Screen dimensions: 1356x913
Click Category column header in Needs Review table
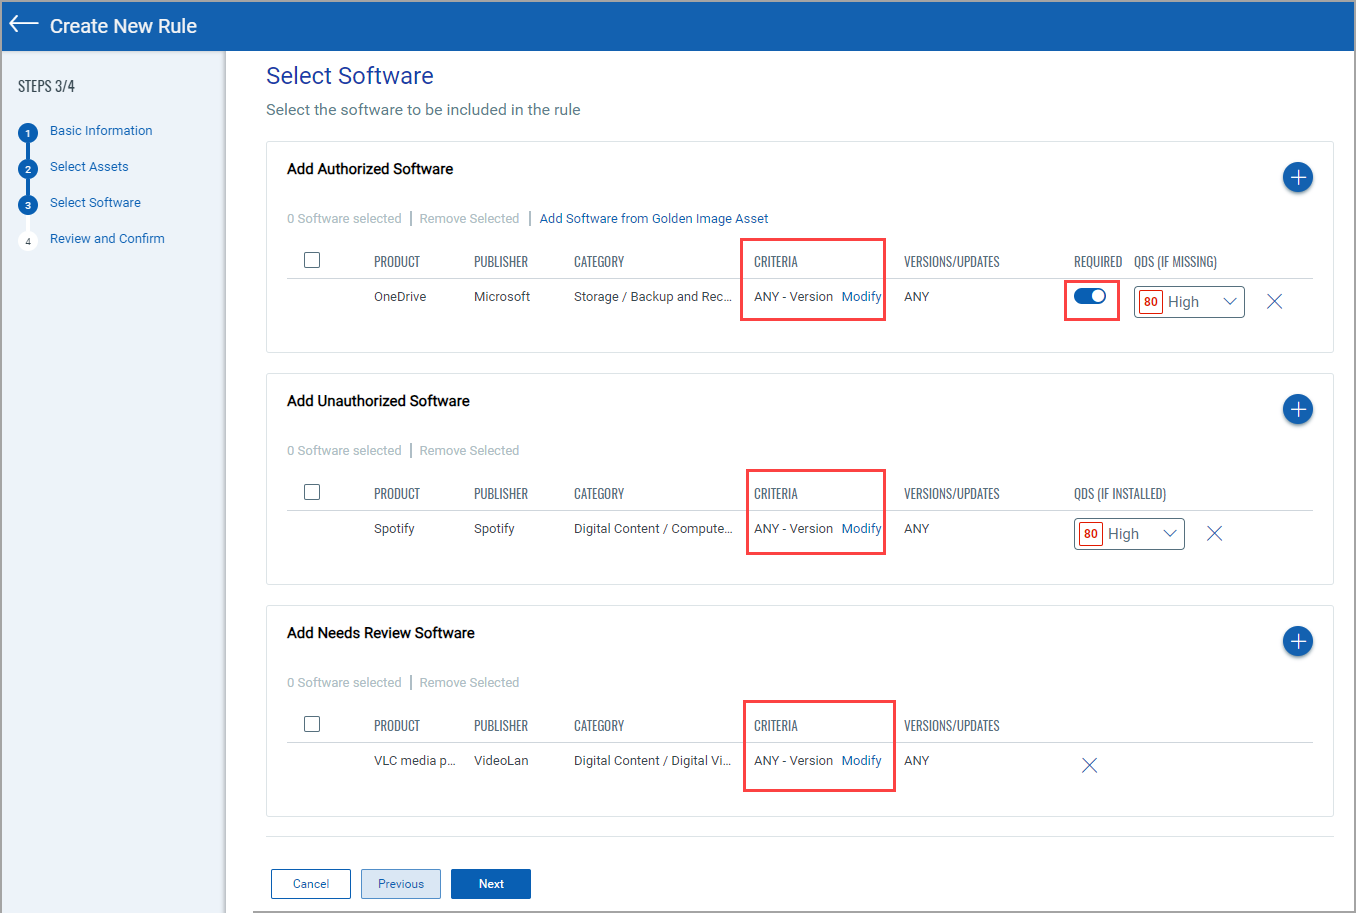(599, 725)
